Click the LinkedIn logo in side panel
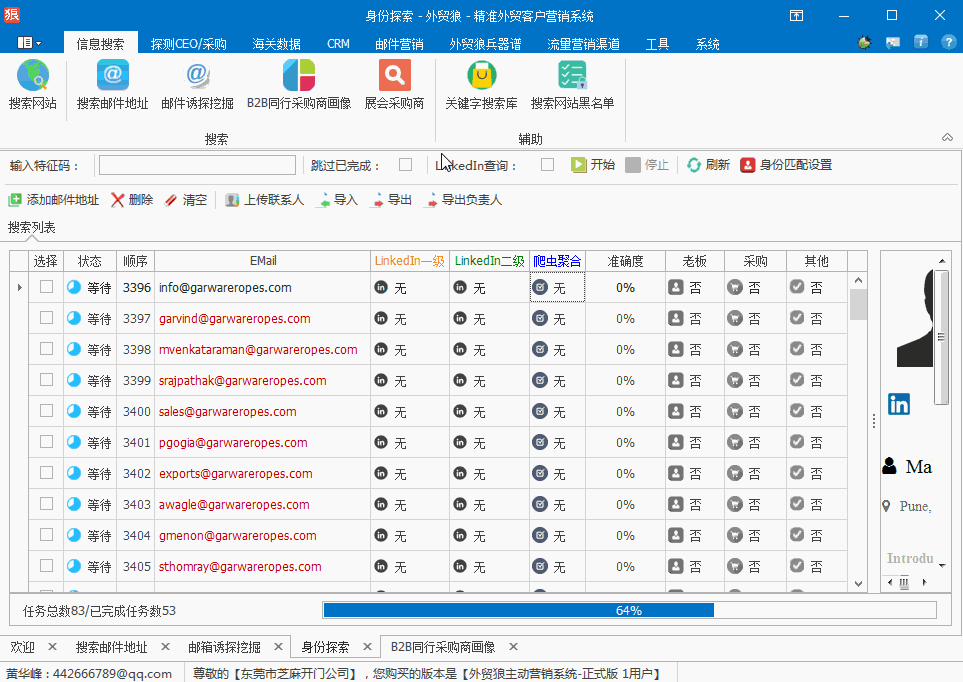Viewport: 963px width, 682px height. [x=899, y=404]
